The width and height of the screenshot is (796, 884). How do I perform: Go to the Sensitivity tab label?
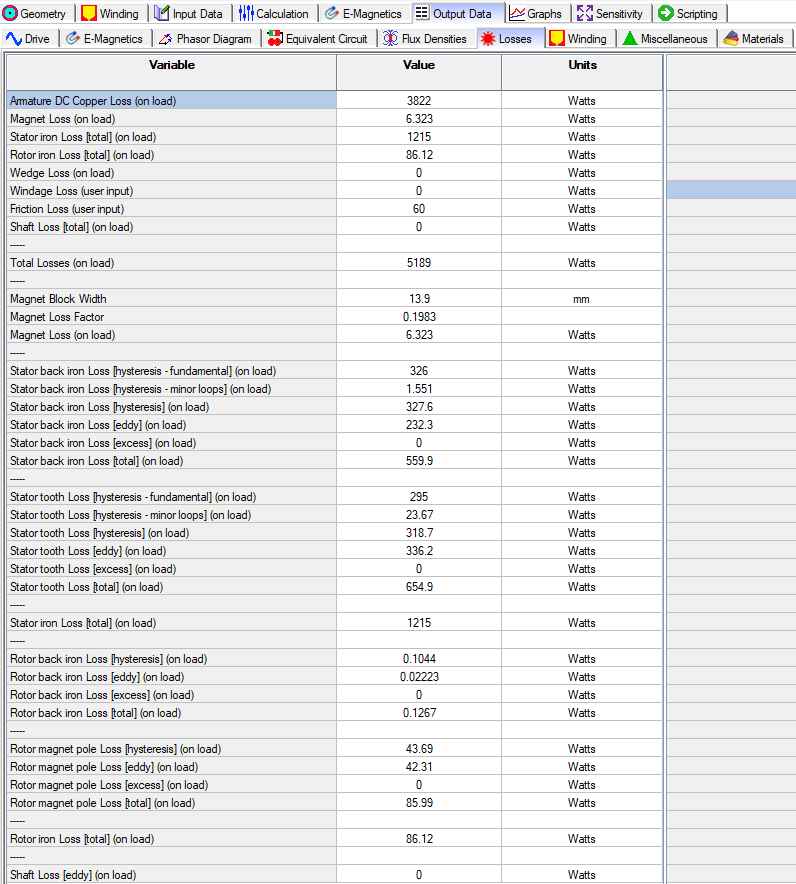[619, 14]
